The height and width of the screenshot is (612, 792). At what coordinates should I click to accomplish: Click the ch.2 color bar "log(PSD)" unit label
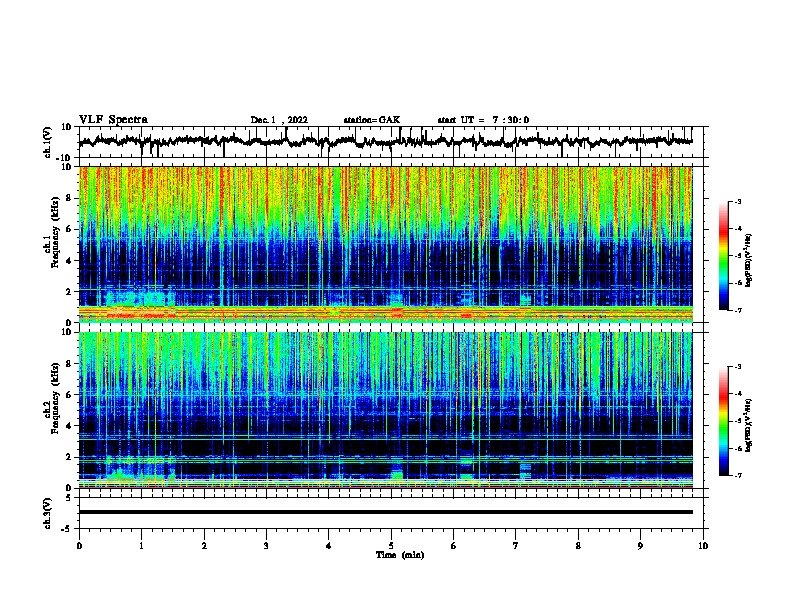click(749, 425)
